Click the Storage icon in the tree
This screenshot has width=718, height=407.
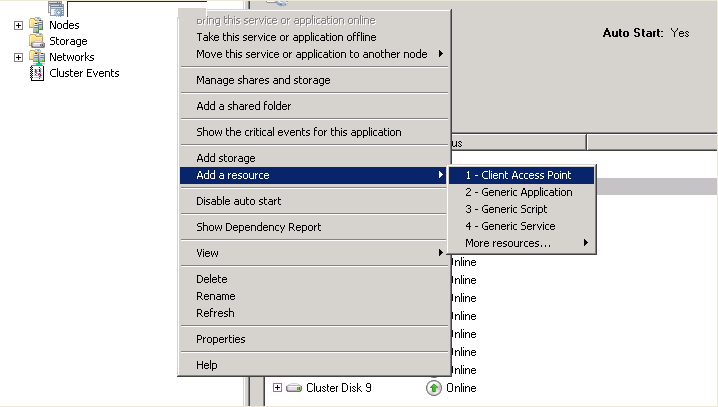pyautogui.click(x=38, y=41)
